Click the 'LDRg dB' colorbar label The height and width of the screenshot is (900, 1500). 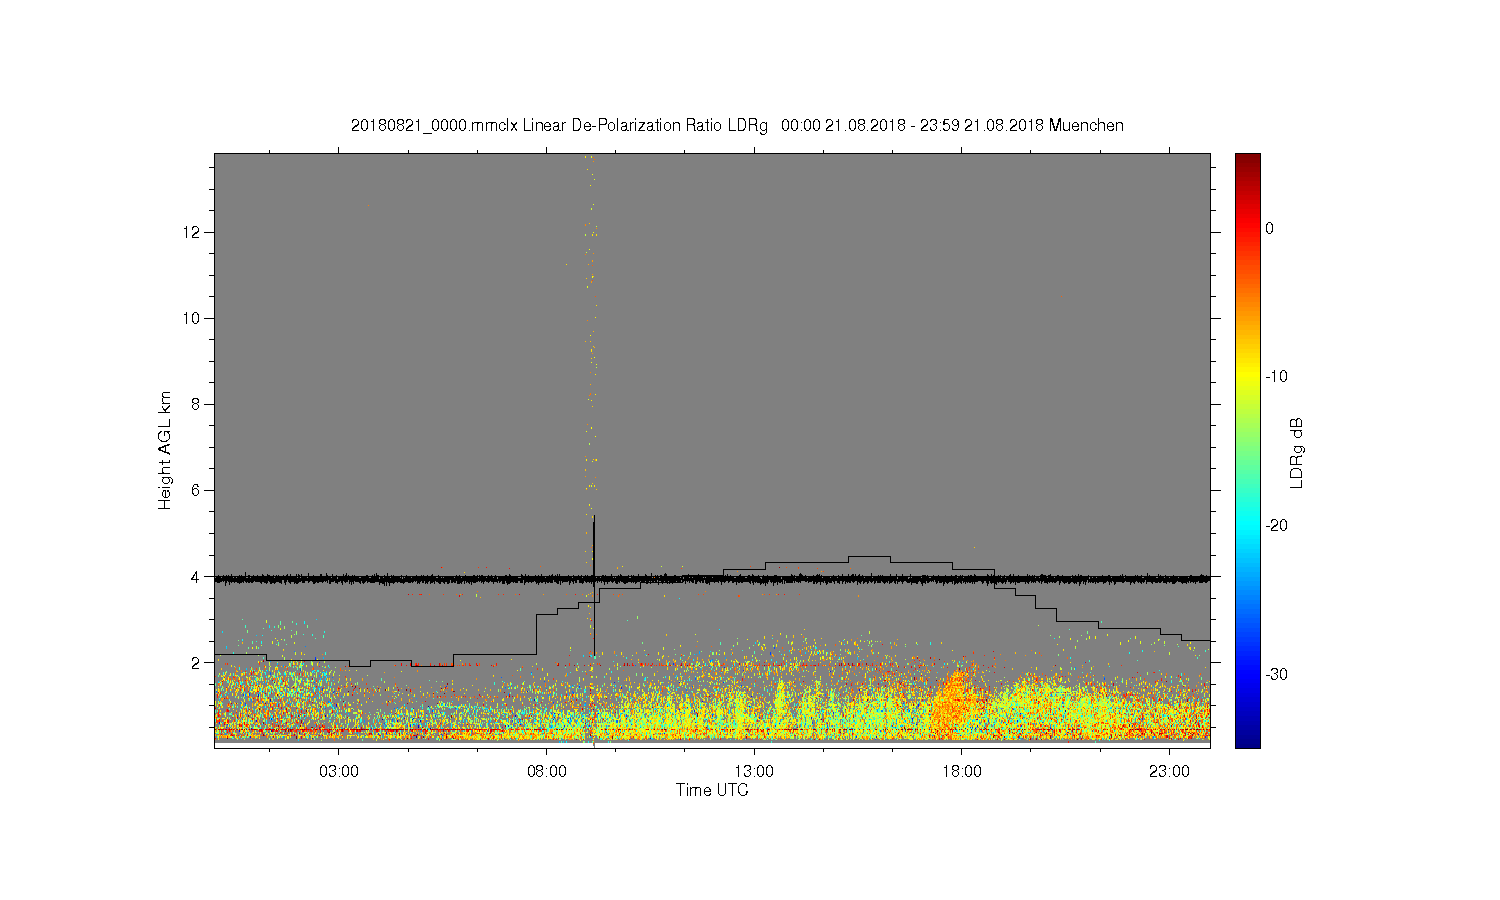tap(1297, 452)
